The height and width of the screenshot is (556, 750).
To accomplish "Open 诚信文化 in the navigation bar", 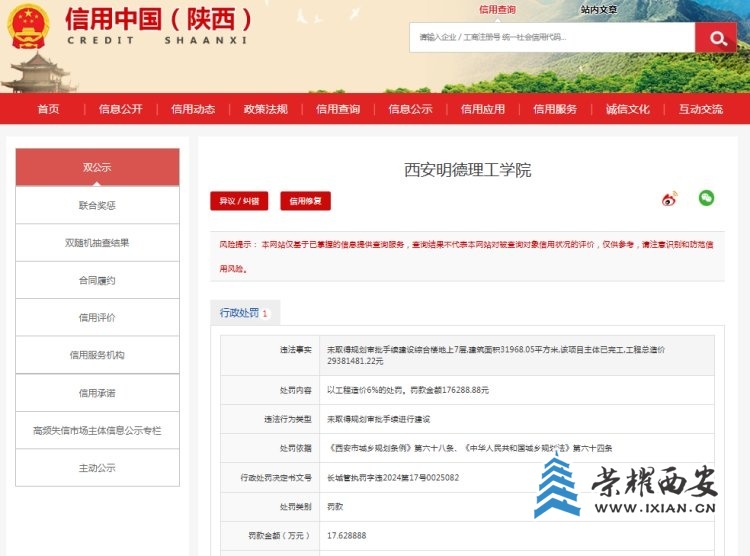I will click(628, 109).
